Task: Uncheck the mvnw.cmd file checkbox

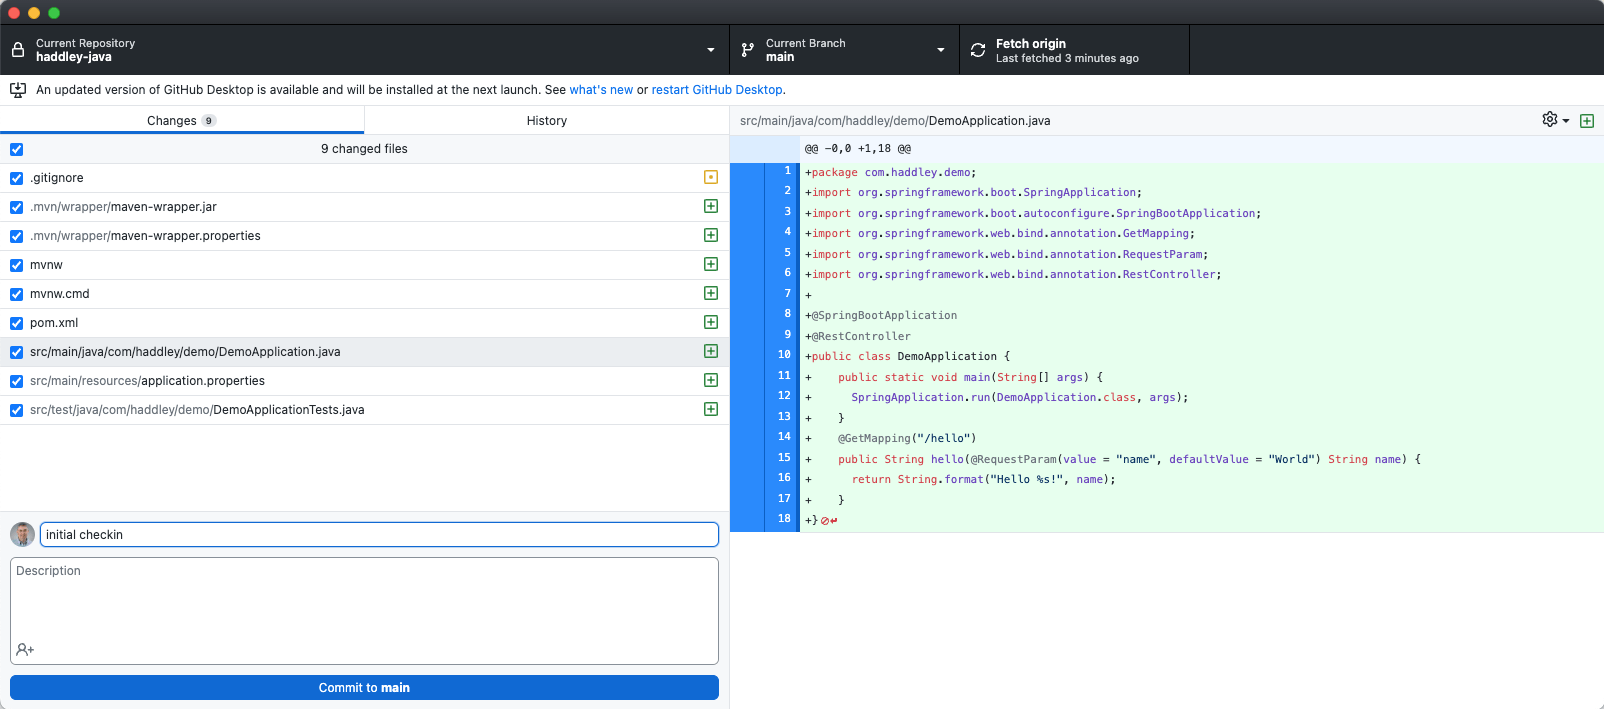Action: coord(16,294)
